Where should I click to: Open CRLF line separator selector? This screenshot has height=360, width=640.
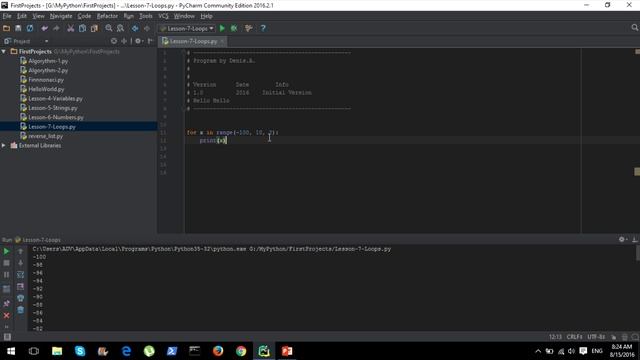point(574,337)
